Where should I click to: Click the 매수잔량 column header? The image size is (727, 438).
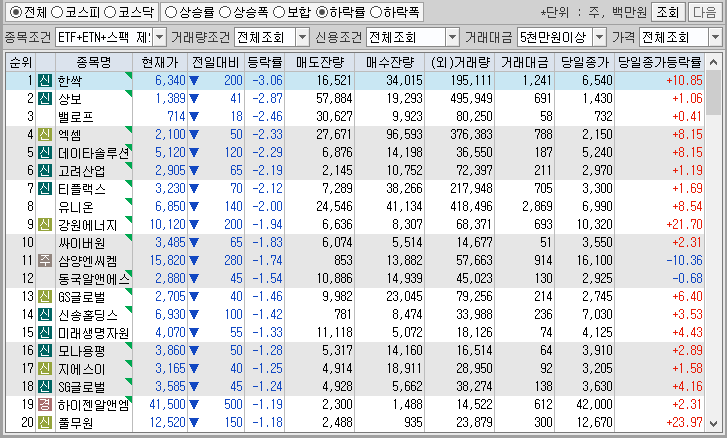click(x=389, y=62)
